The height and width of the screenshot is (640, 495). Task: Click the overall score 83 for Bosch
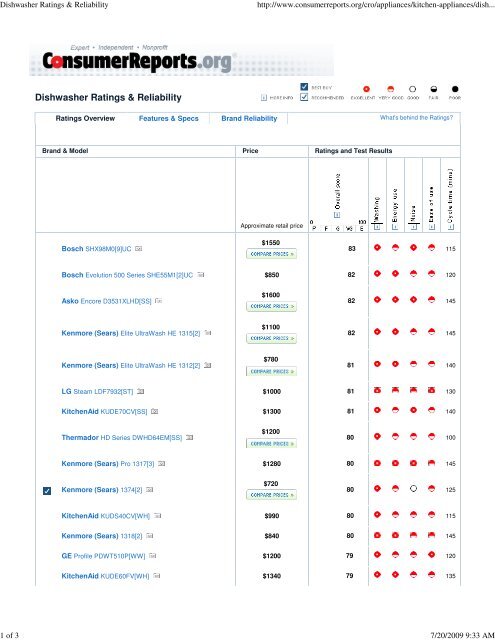pyautogui.click(x=351, y=249)
